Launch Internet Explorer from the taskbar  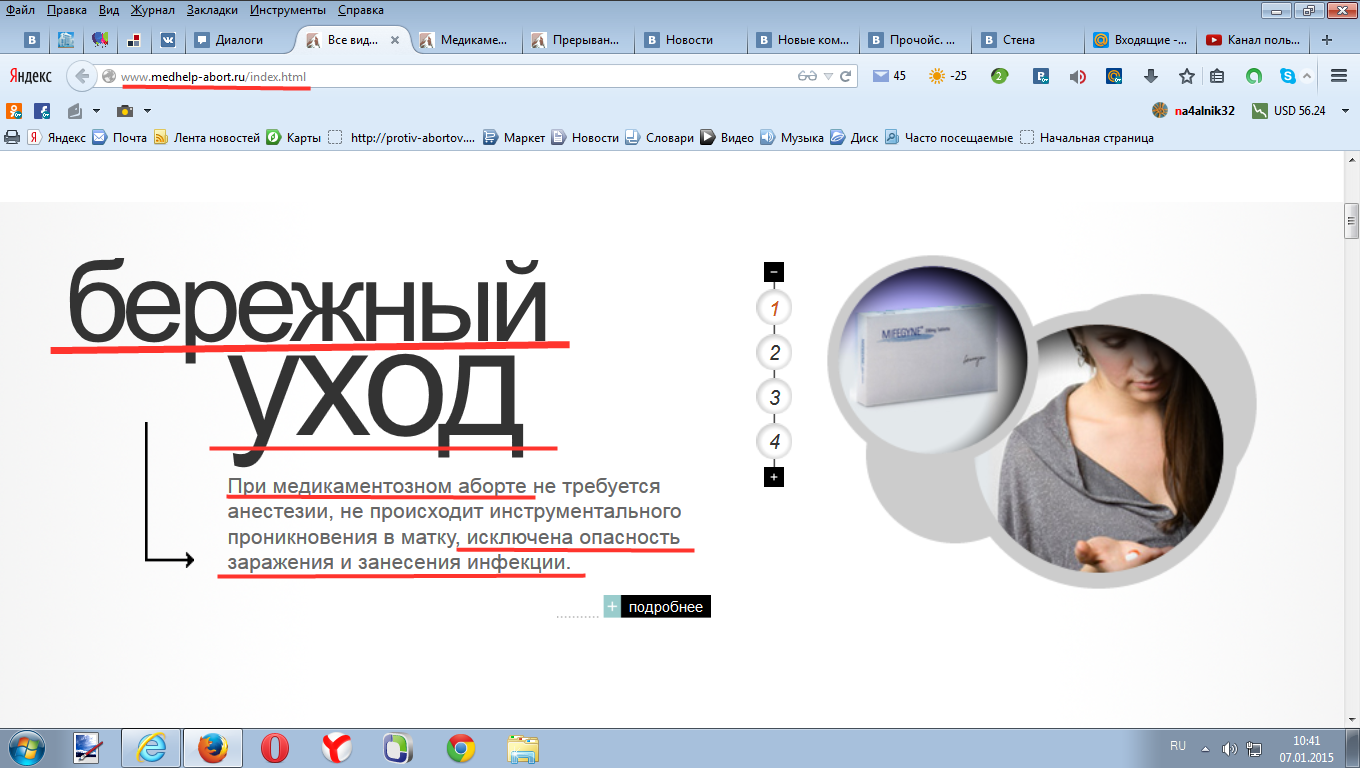point(151,748)
